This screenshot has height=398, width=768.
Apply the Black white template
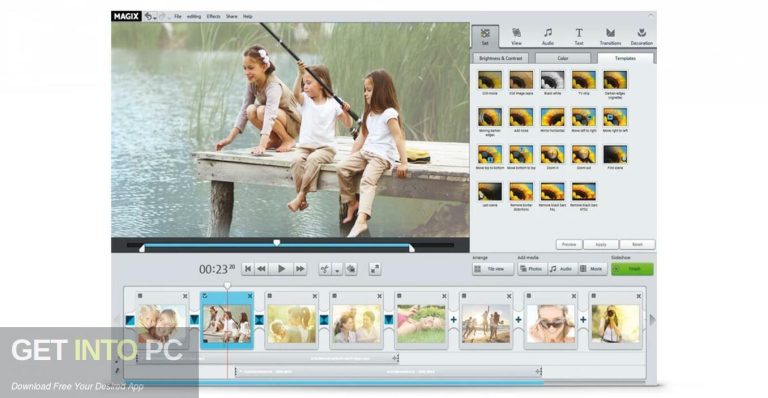click(x=552, y=80)
